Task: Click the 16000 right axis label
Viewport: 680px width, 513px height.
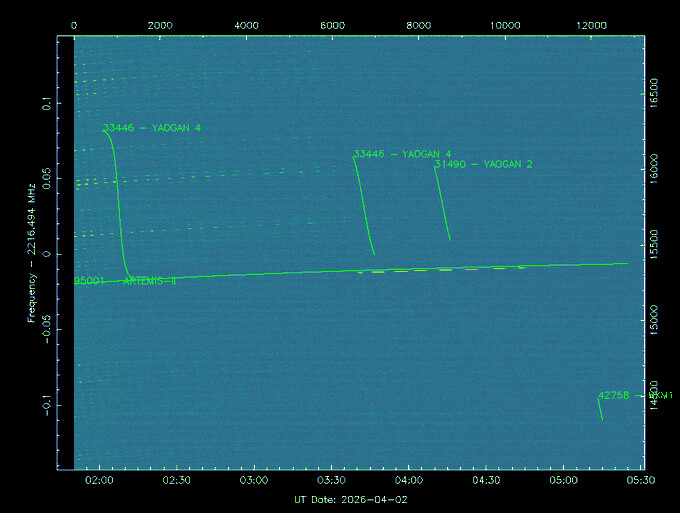Action: coord(654,167)
